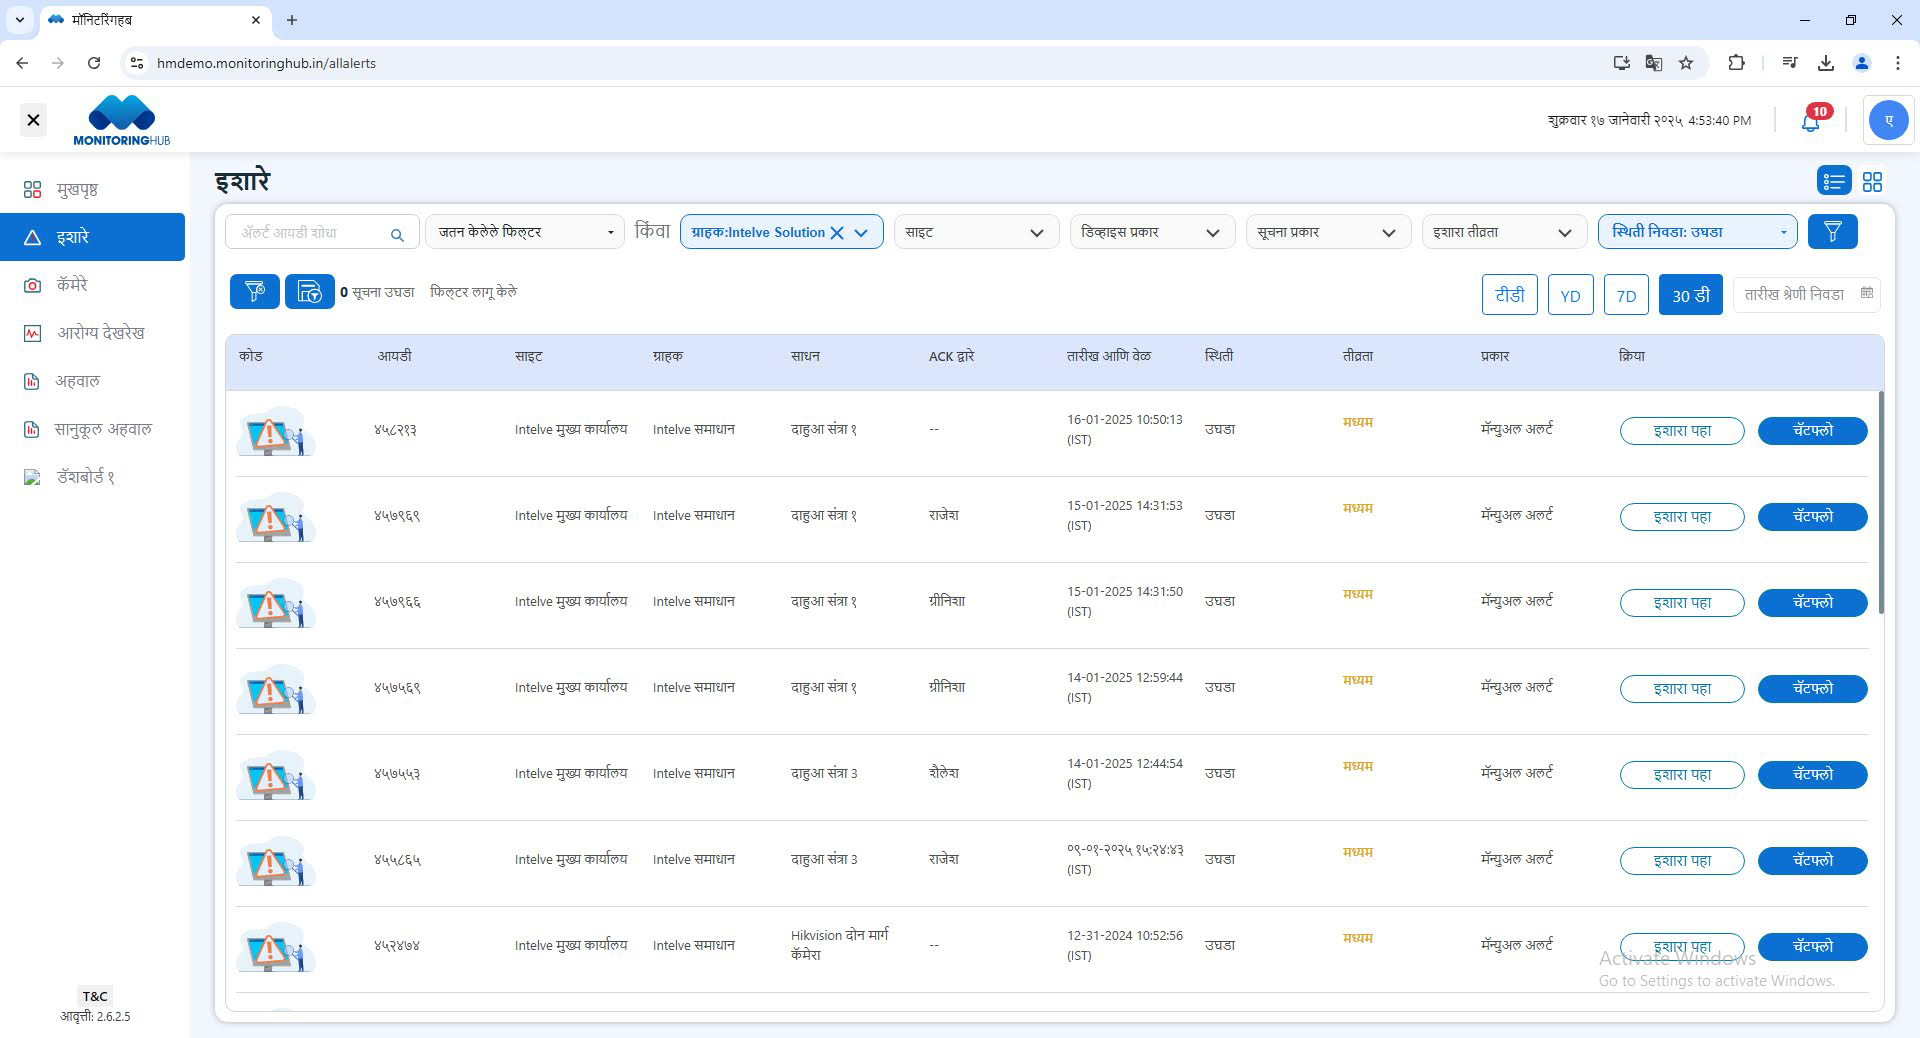
Task: Click the तीव्रता column header
Action: 1357,356
